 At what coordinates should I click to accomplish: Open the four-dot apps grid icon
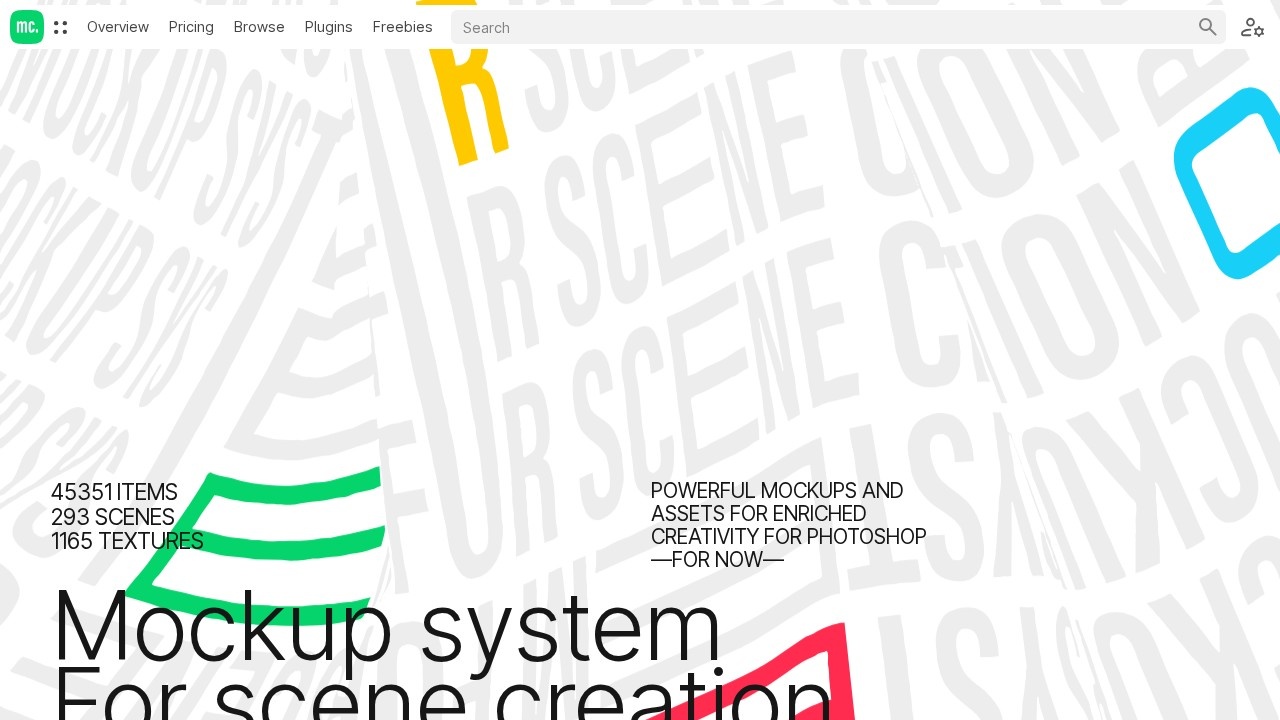61,27
